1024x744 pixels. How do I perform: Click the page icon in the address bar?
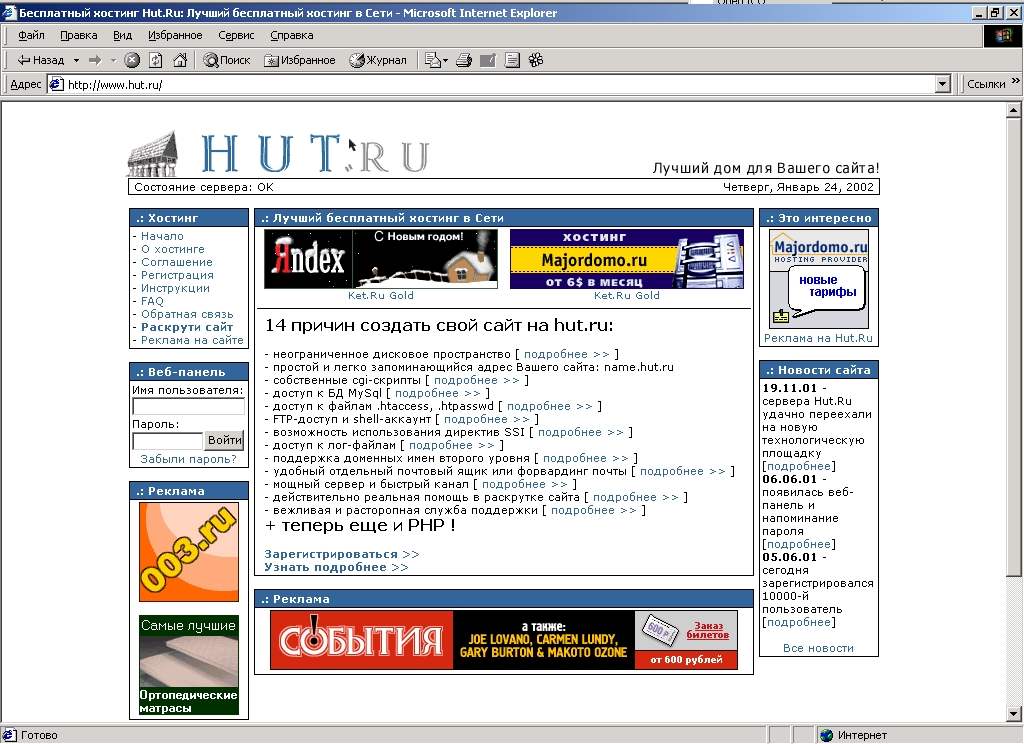click(57, 84)
